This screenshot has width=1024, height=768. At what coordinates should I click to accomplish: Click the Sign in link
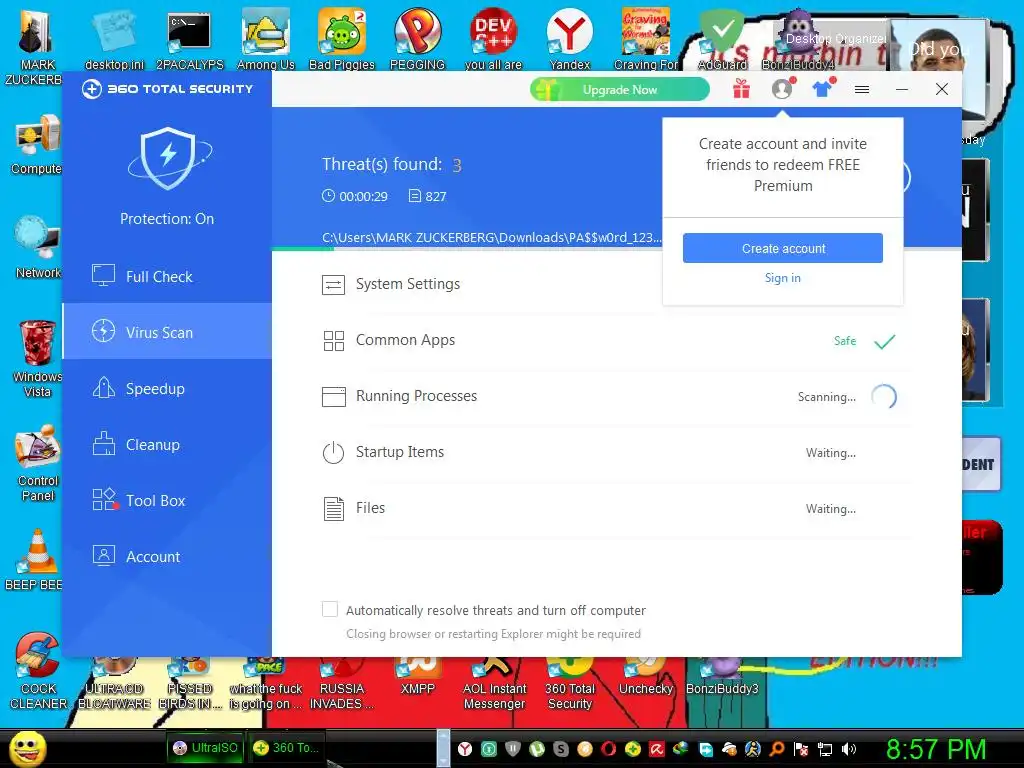click(x=782, y=278)
